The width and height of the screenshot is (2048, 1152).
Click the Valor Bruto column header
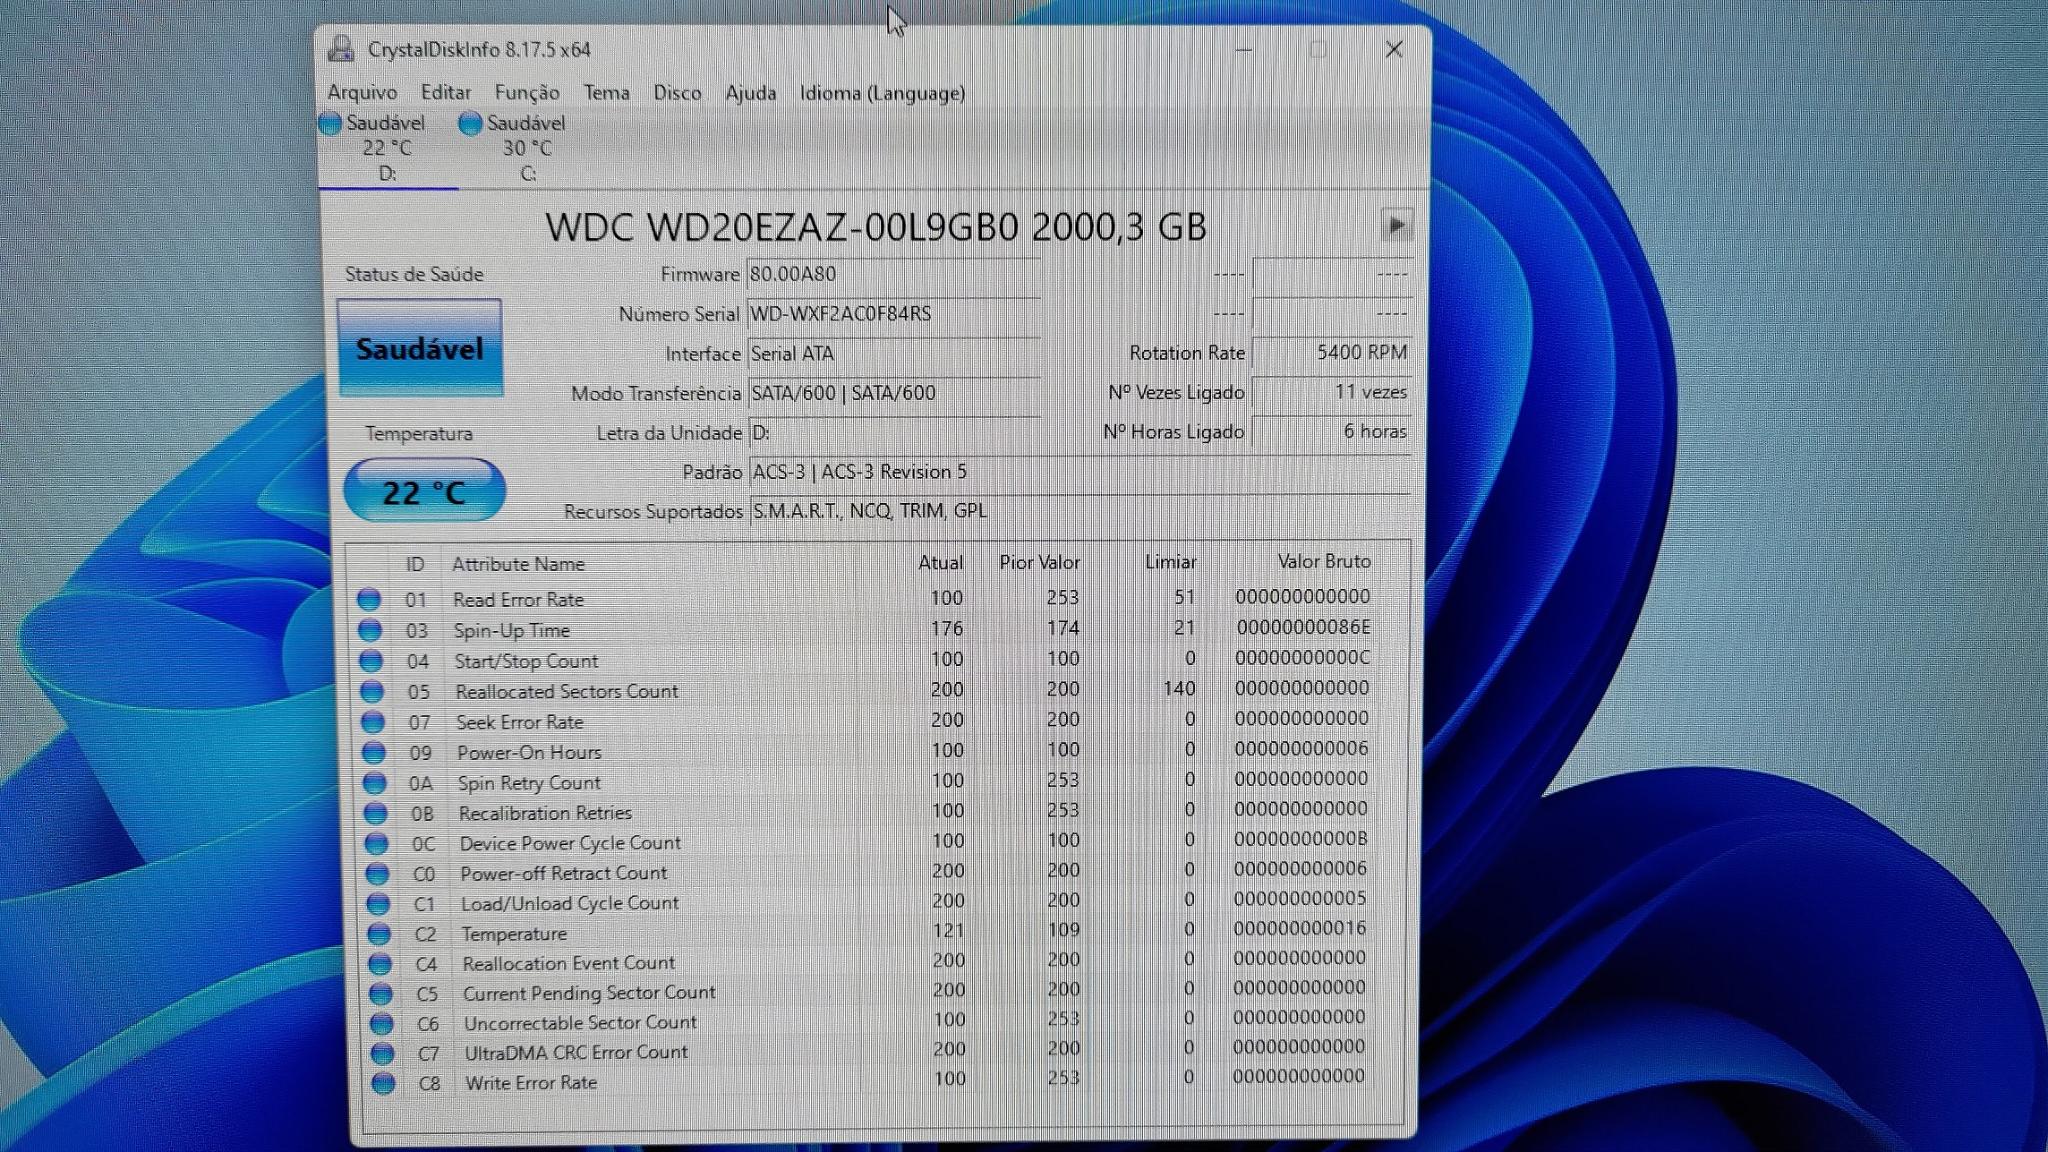point(1324,561)
